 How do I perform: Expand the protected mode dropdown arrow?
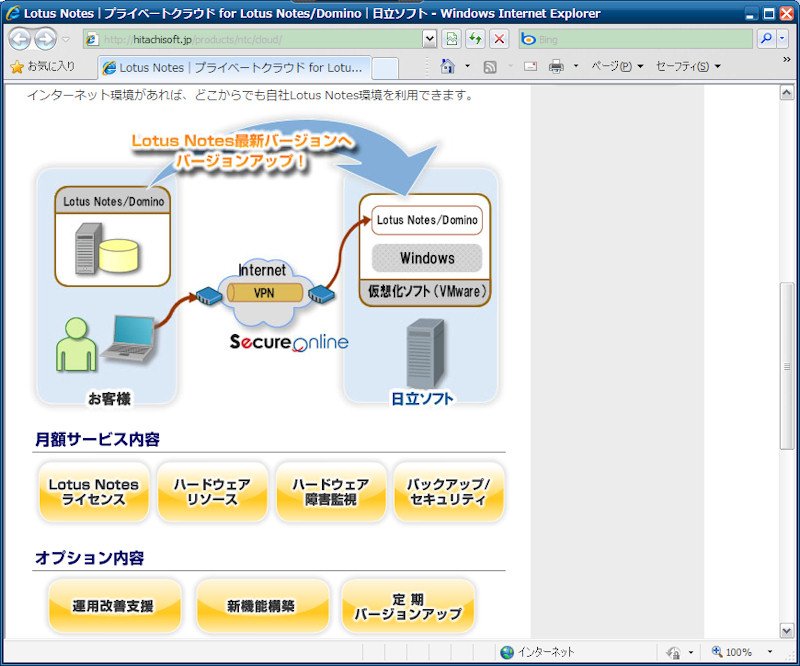[x=691, y=652]
